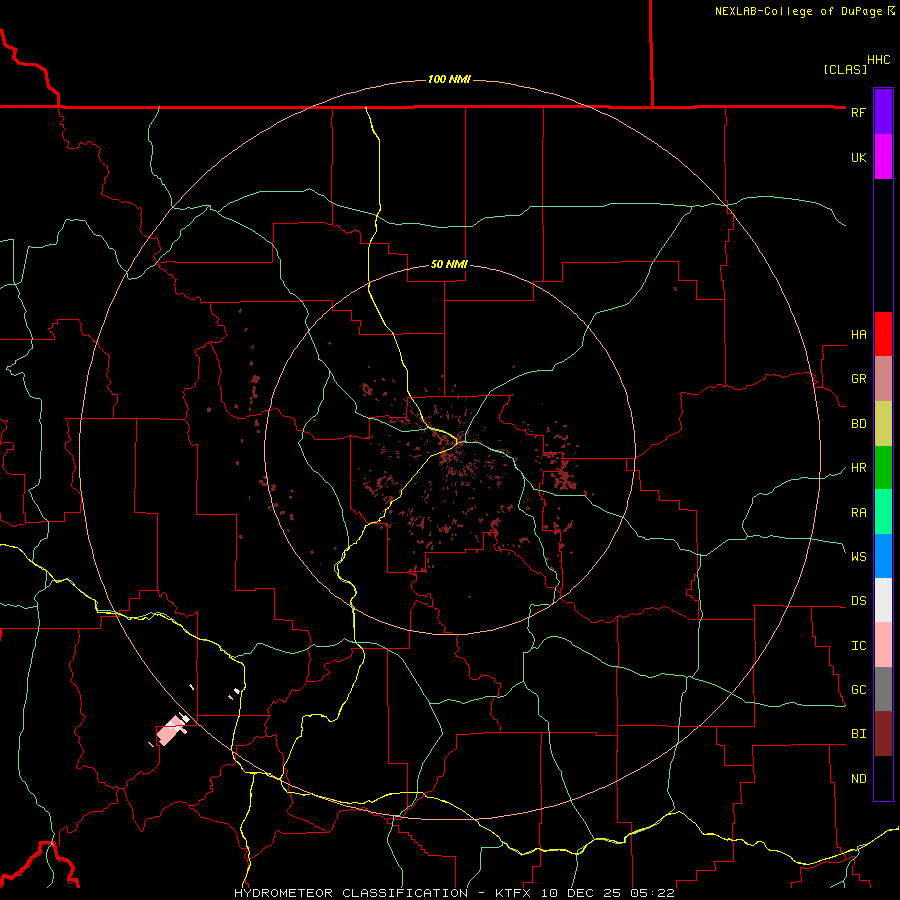Click the RA light green swatch
The height and width of the screenshot is (900, 900).
(883, 512)
